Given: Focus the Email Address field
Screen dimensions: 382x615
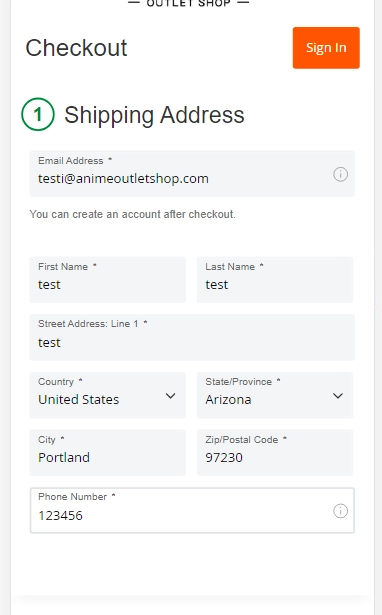Looking at the screenshot, I should pos(192,174).
